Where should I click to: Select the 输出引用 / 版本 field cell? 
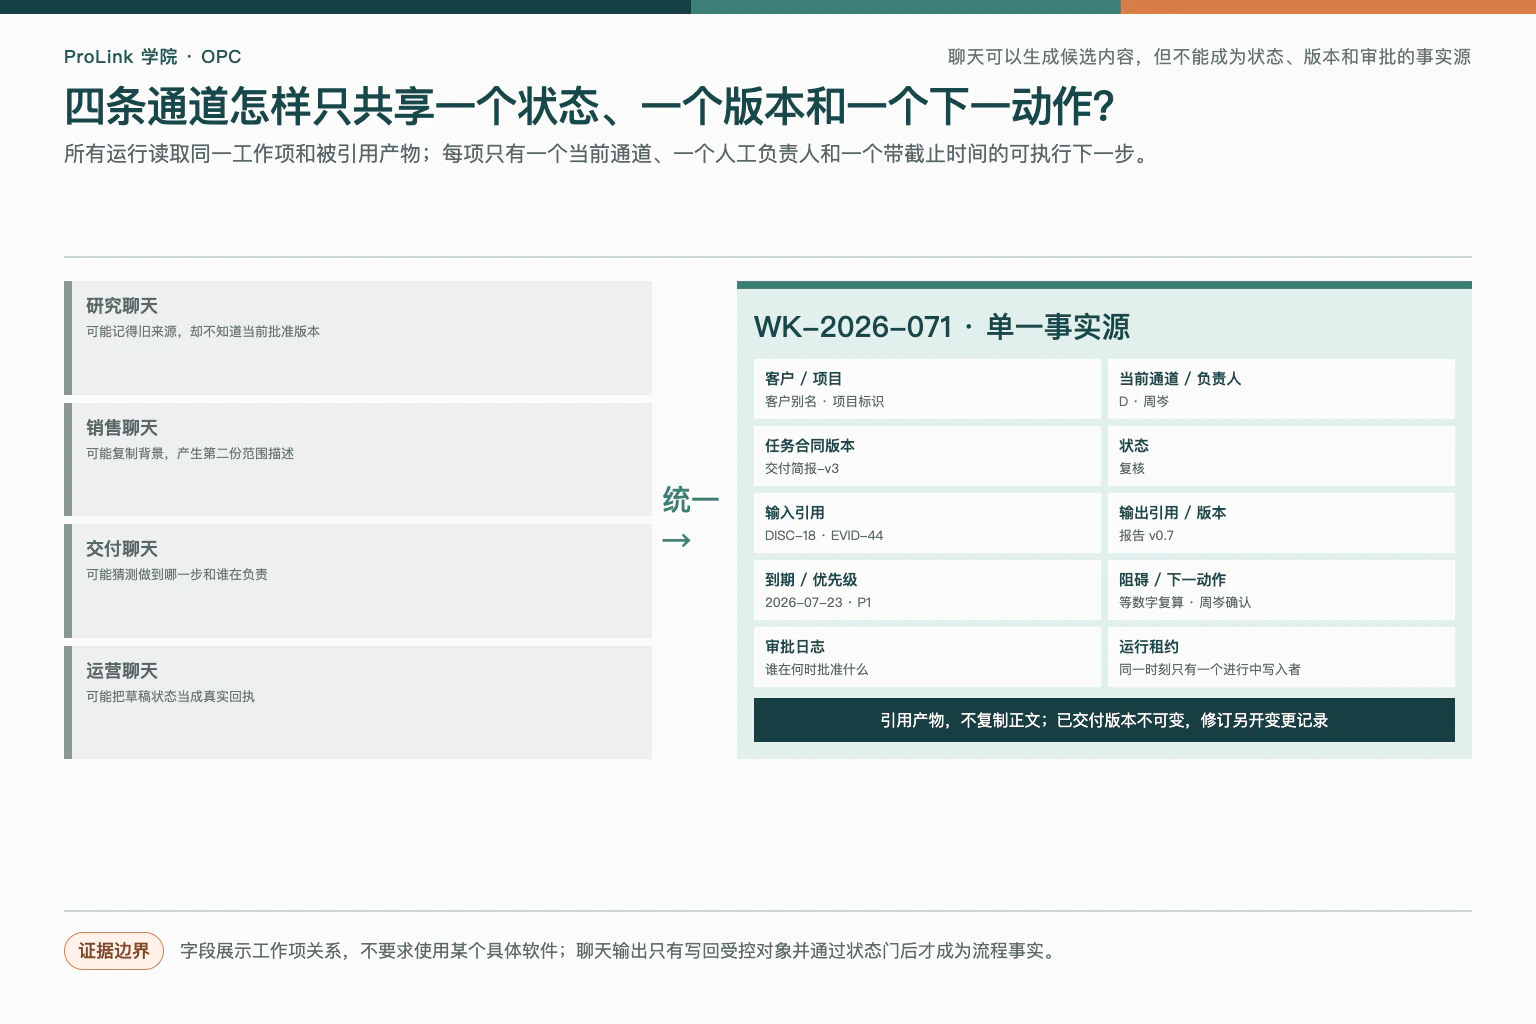click(1281, 523)
